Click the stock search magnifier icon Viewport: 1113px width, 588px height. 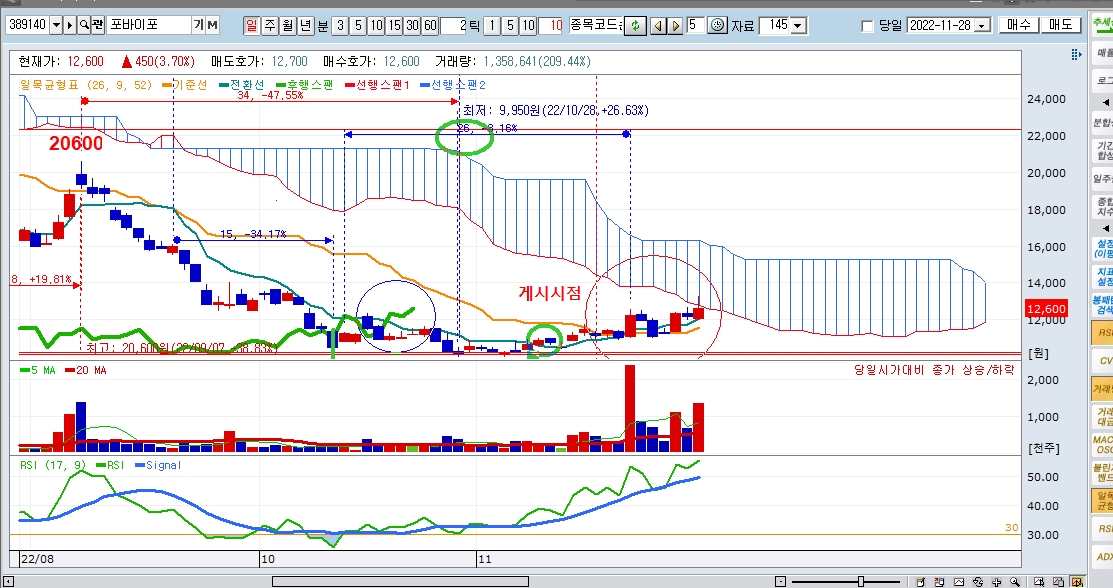click(x=83, y=25)
